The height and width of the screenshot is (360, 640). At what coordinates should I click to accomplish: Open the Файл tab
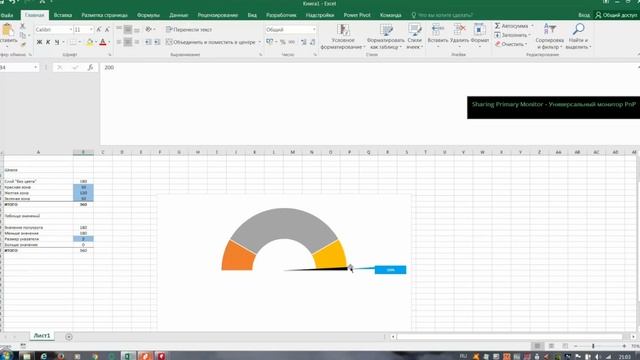tap(7, 15)
